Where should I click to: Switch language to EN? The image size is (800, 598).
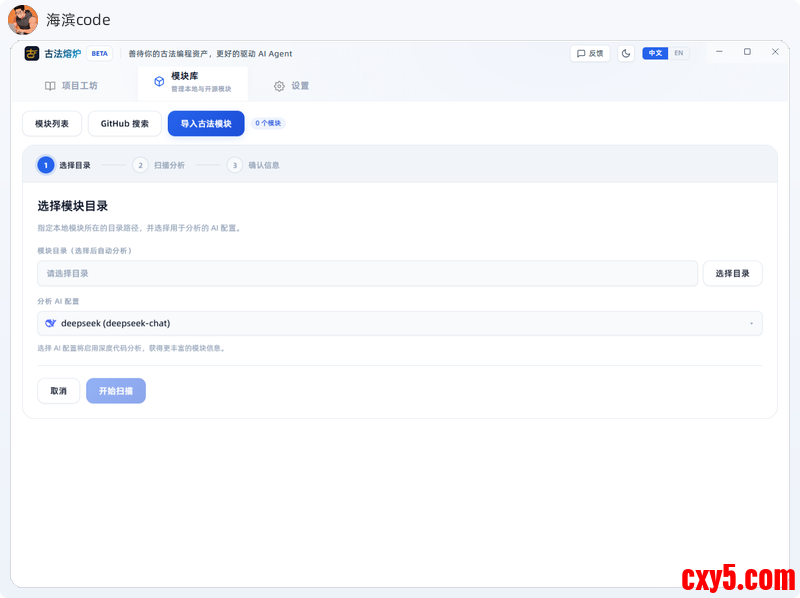pos(679,53)
